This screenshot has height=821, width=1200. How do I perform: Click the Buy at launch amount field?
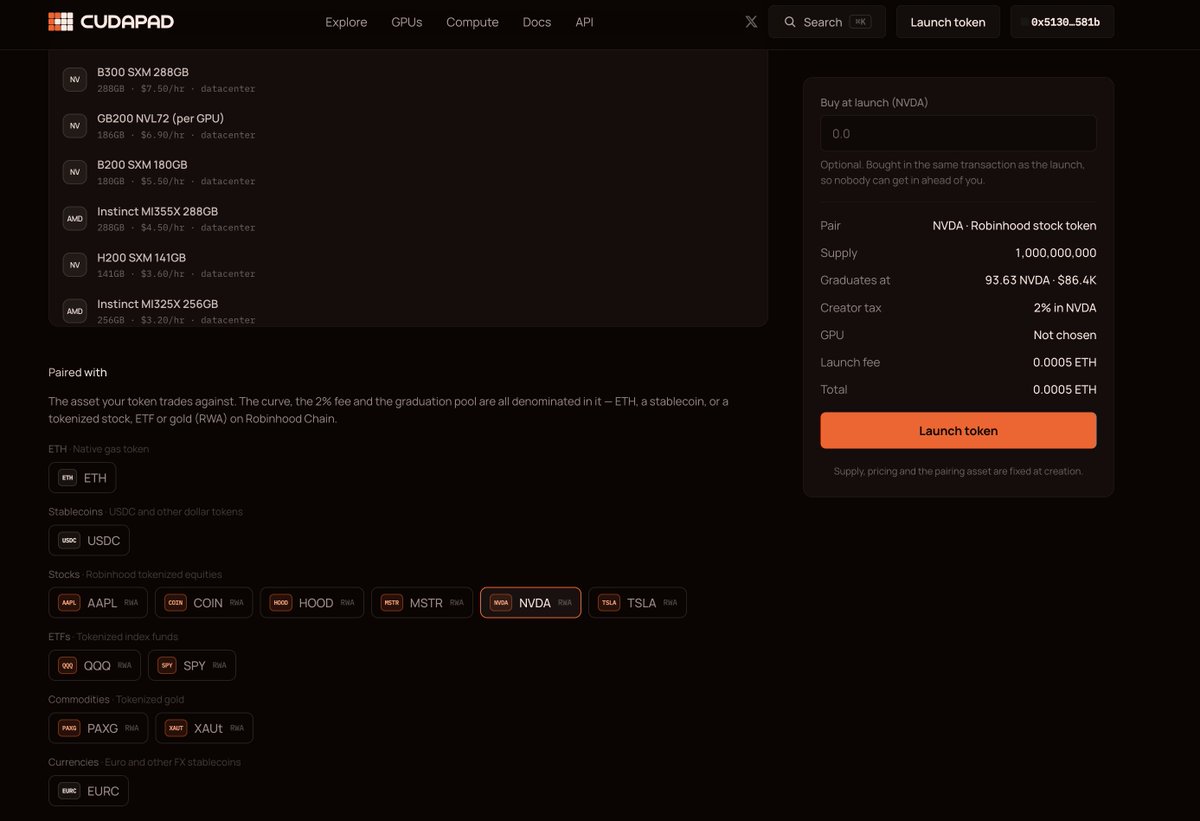(958, 134)
